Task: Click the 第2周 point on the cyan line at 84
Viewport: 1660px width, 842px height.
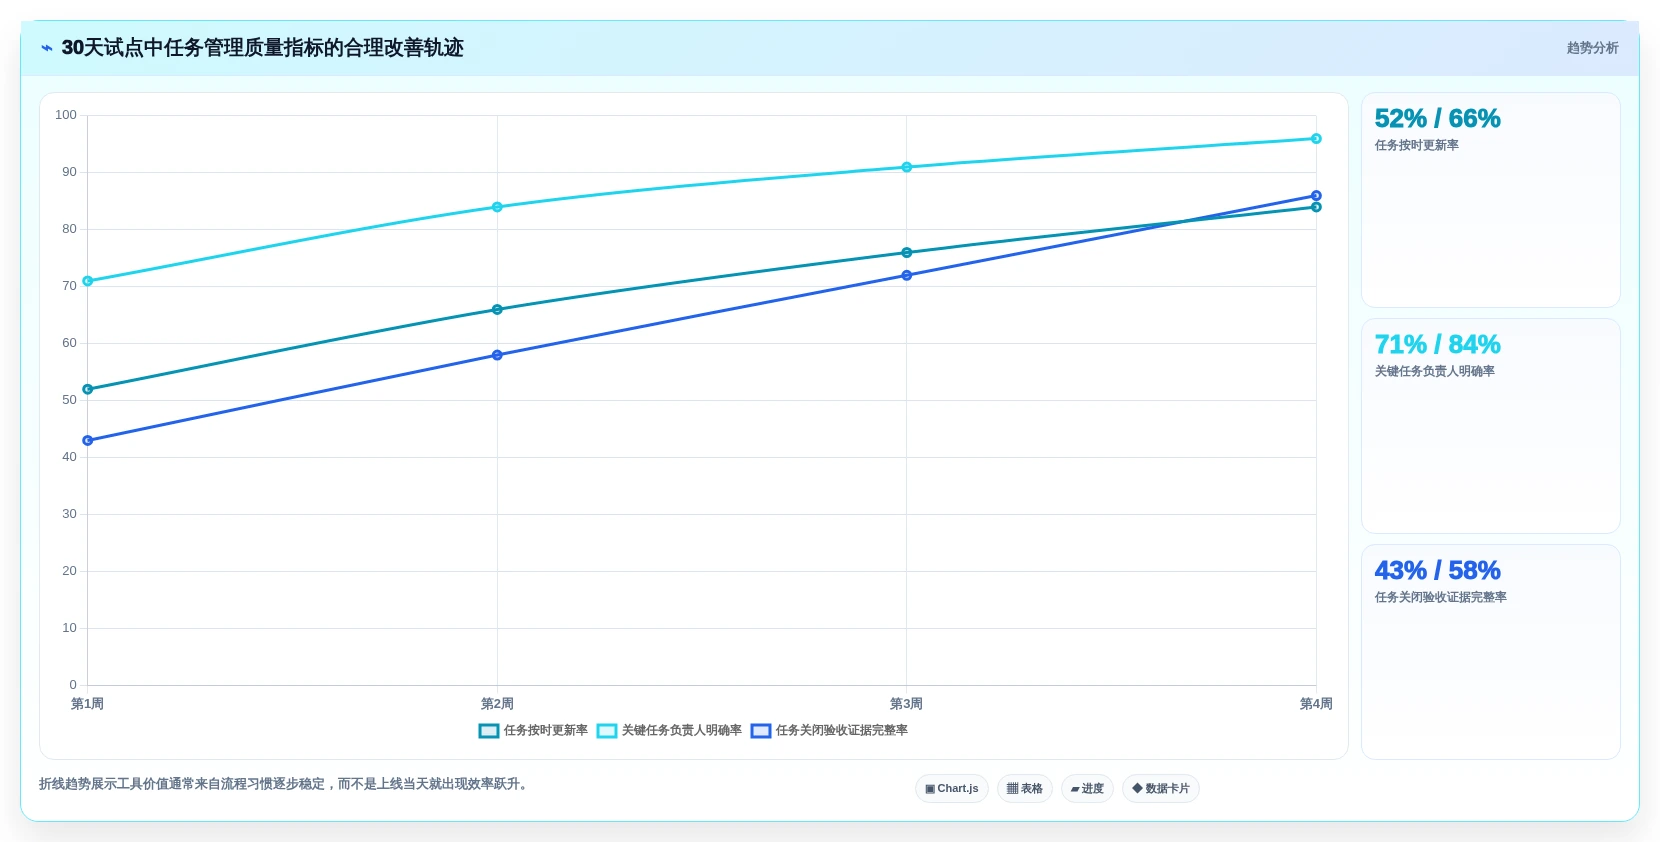Action: point(497,207)
